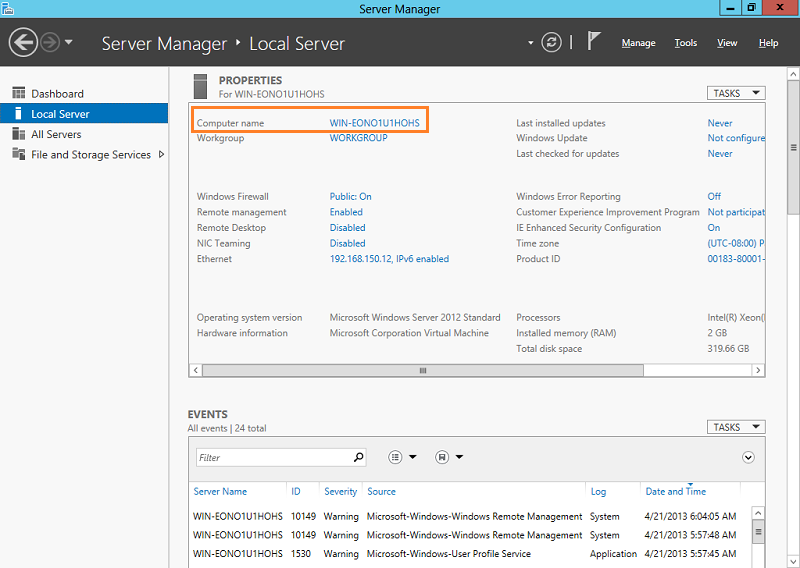Click the All Servers sidebar icon

[x=18, y=134]
